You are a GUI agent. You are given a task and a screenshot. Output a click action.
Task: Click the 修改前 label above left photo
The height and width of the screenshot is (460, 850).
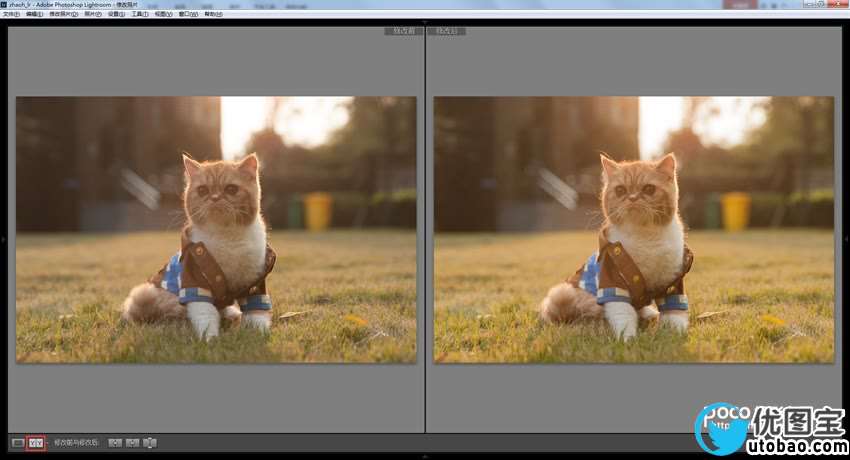tap(402, 31)
